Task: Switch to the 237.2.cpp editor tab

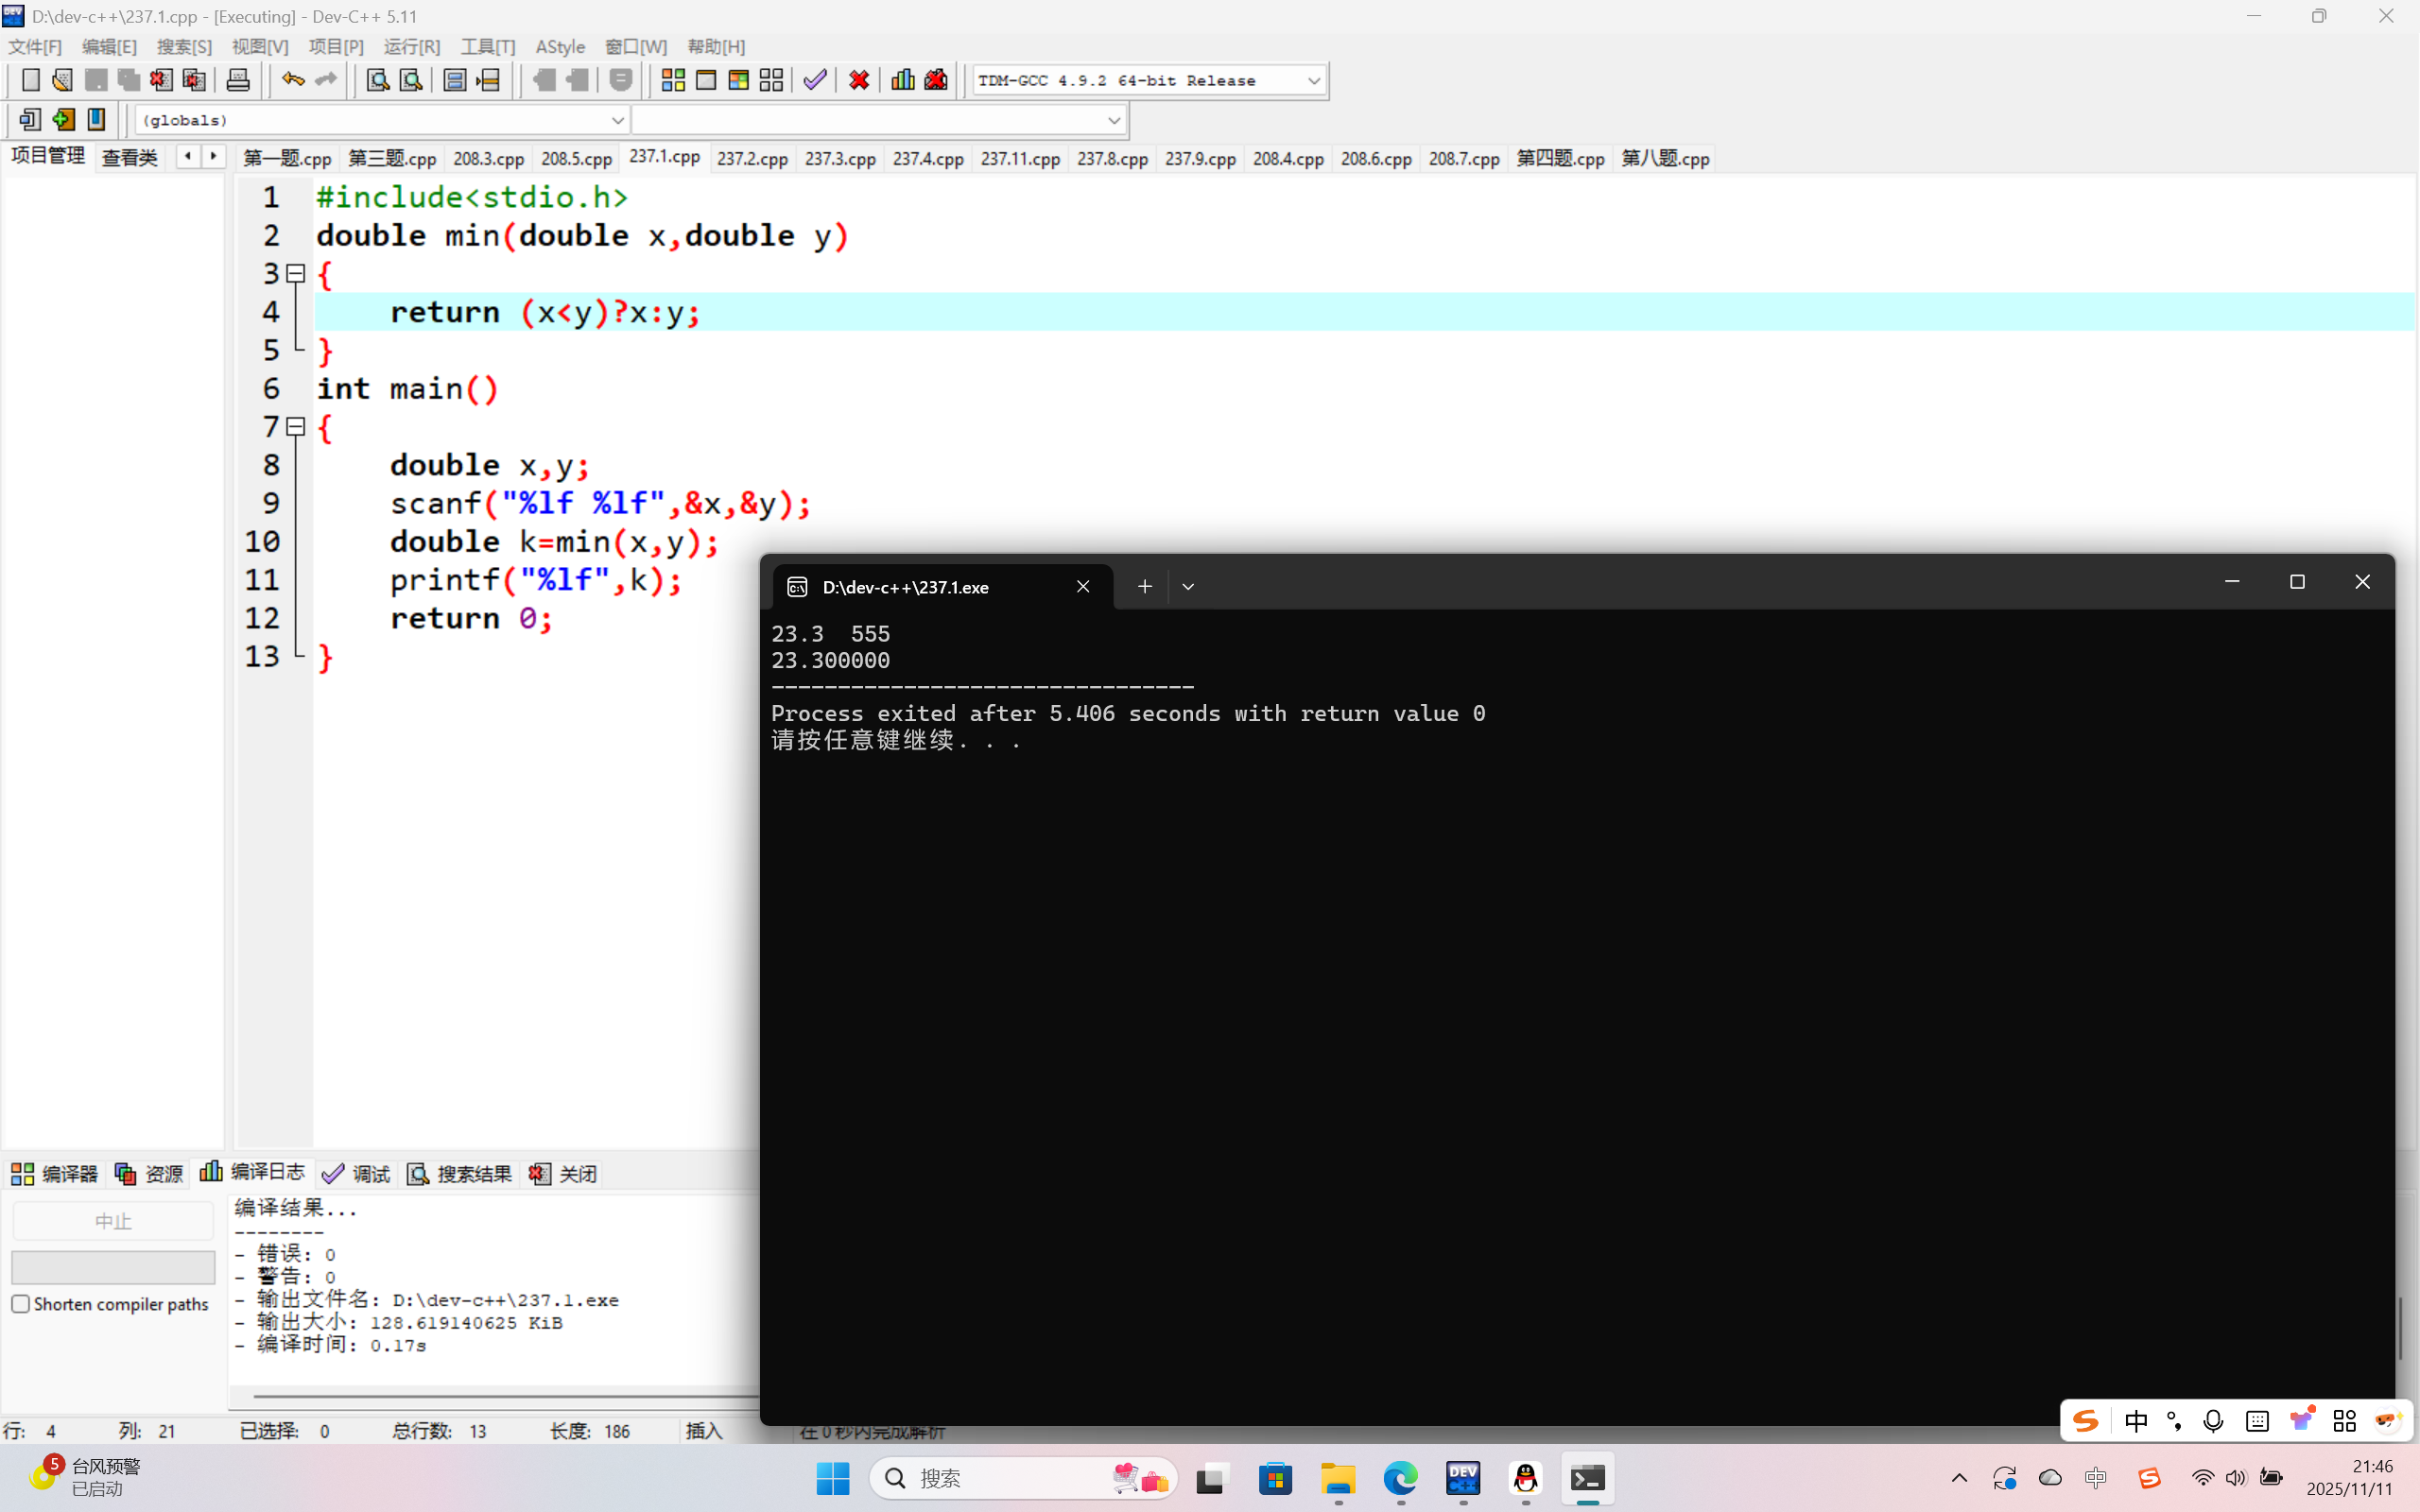Action: [752, 158]
